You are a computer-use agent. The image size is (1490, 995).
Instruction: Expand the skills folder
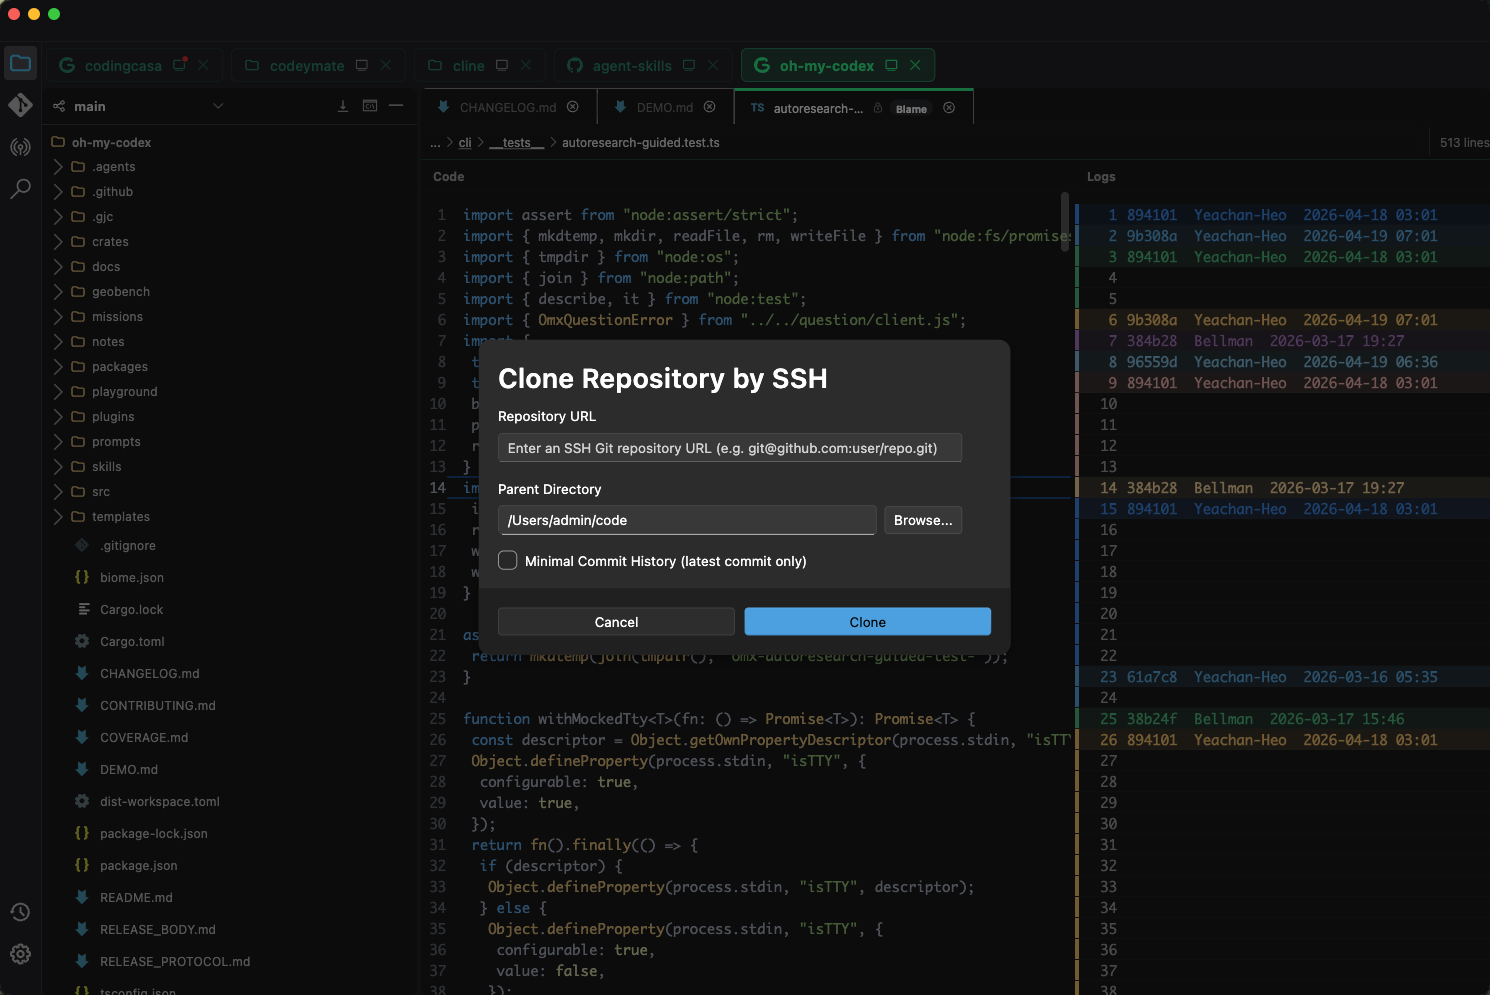coord(58,467)
